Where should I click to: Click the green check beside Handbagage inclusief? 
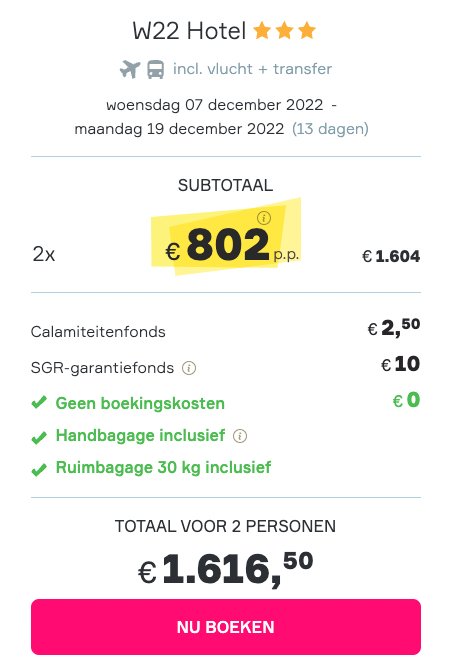[x=39, y=437]
